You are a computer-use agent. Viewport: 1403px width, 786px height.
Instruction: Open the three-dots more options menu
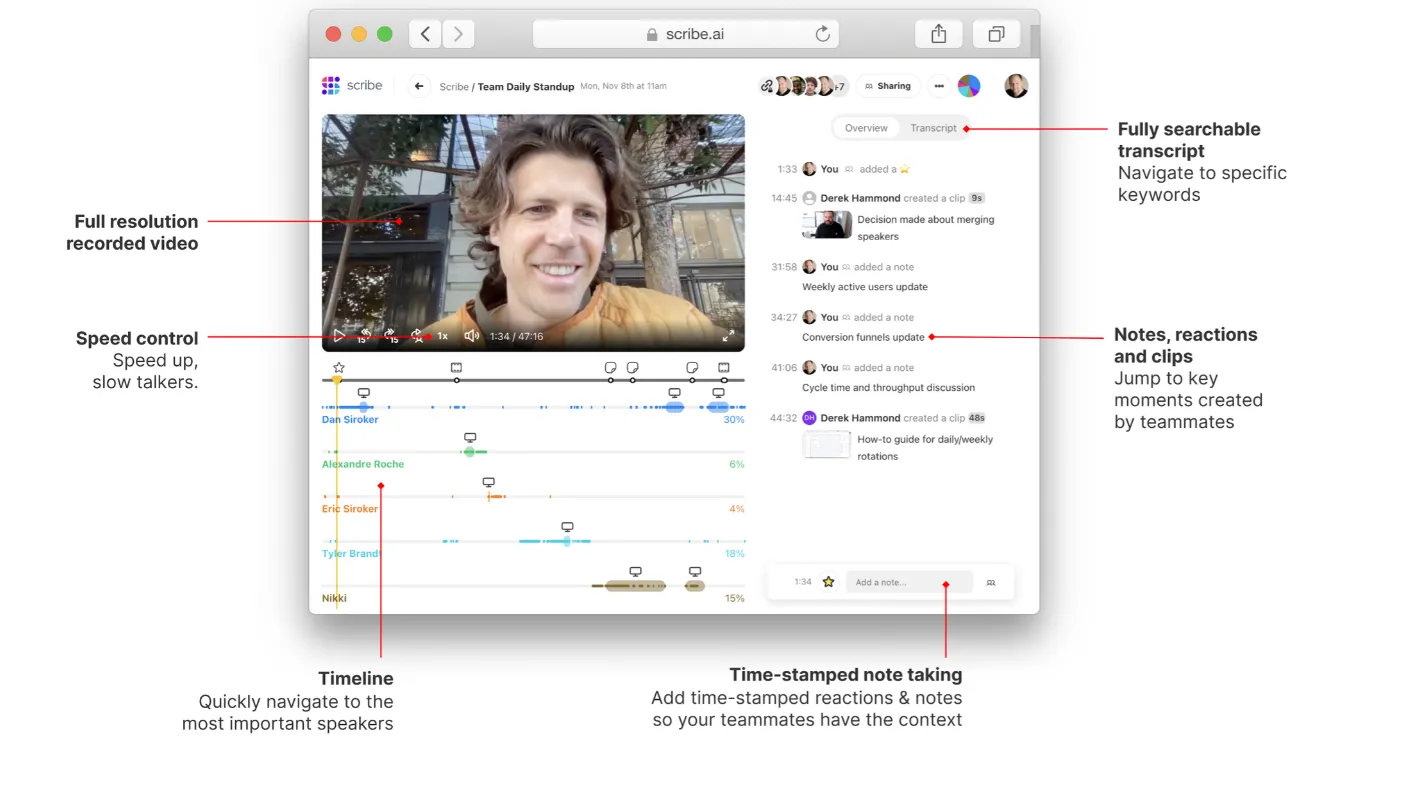(x=939, y=86)
